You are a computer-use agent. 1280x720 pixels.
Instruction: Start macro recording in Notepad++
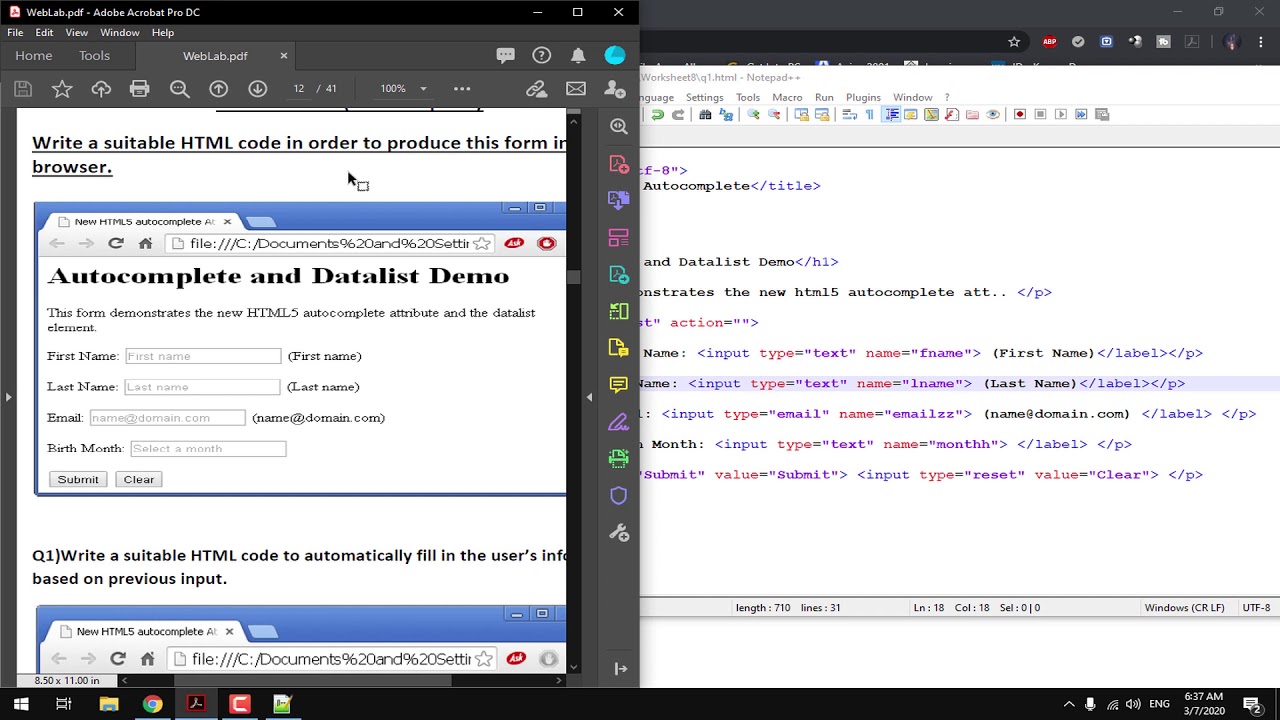click(x=1020, y=114)
